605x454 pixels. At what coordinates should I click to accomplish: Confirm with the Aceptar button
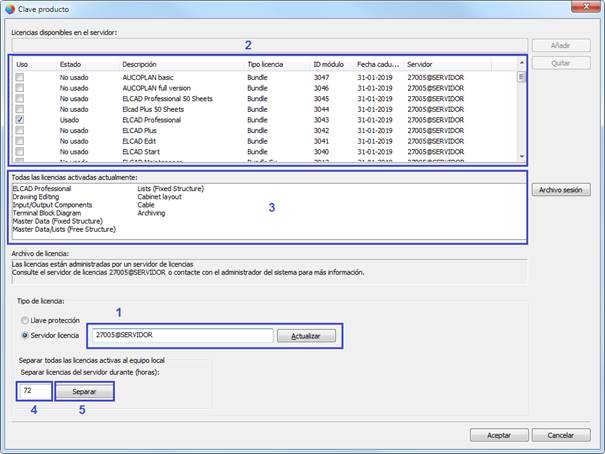point(499,435)
